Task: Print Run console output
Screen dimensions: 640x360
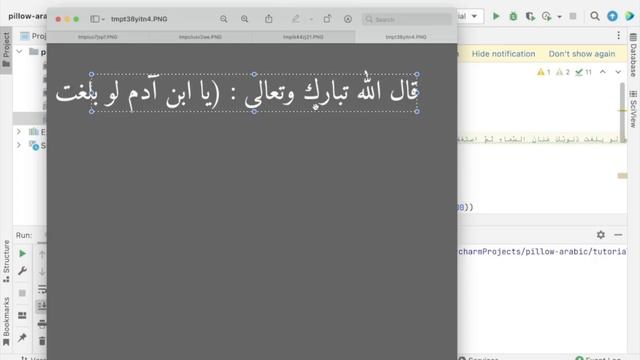Action: coord(42,324)
